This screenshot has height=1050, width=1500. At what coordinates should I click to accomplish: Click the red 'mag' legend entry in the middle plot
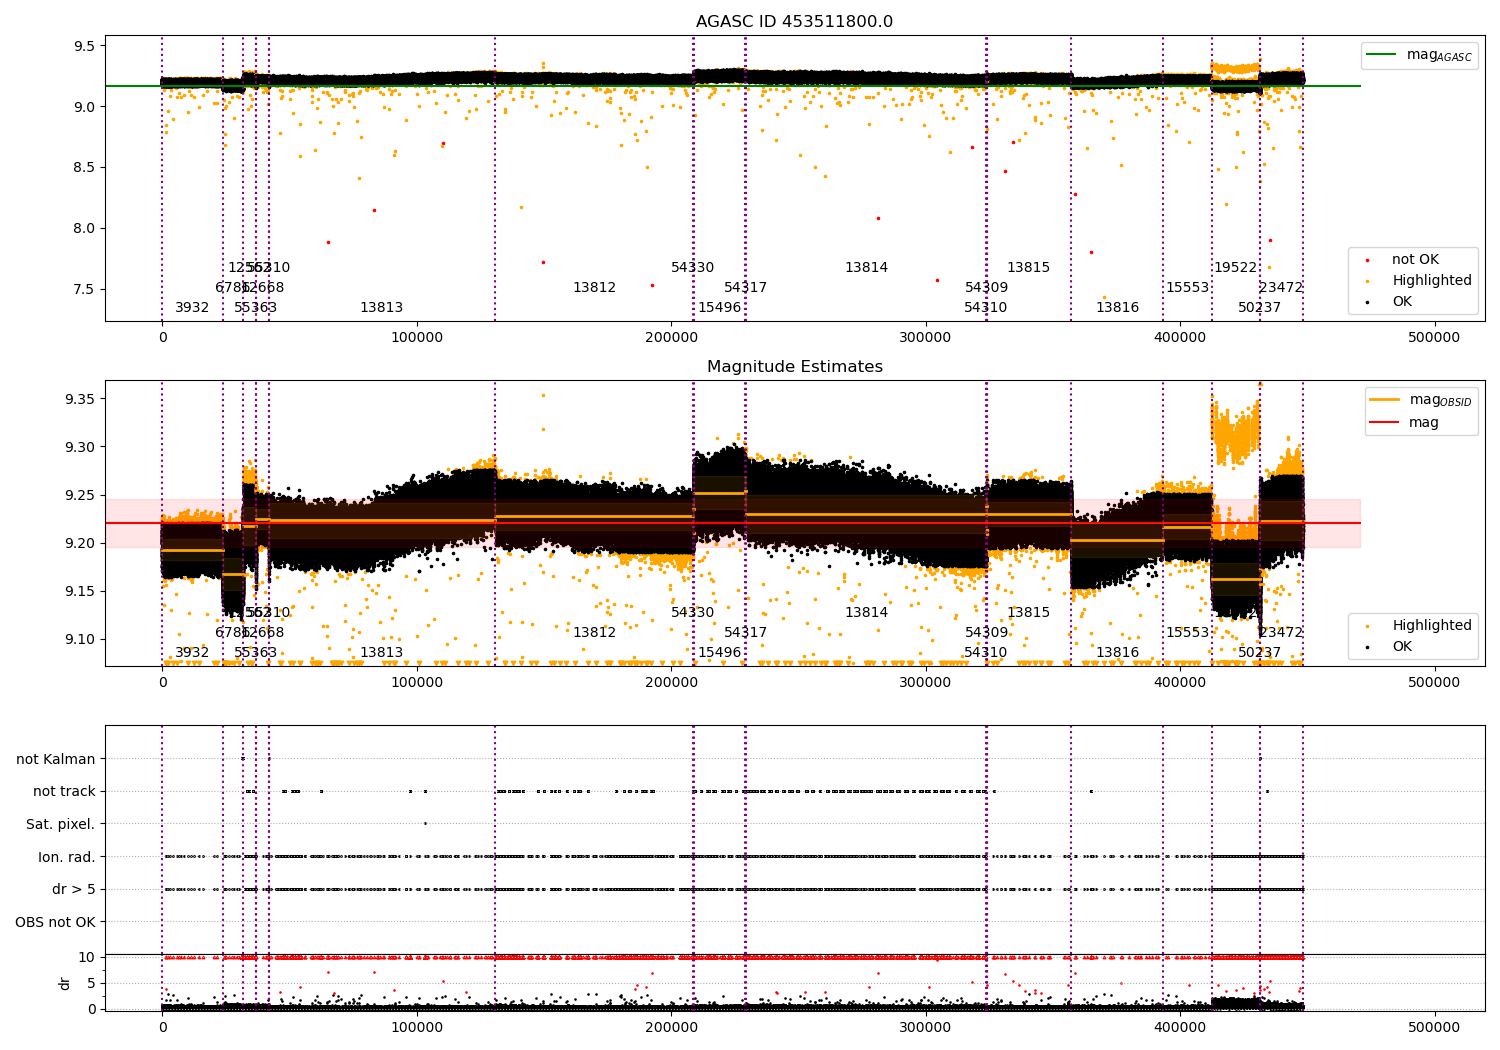[1405, 423]
